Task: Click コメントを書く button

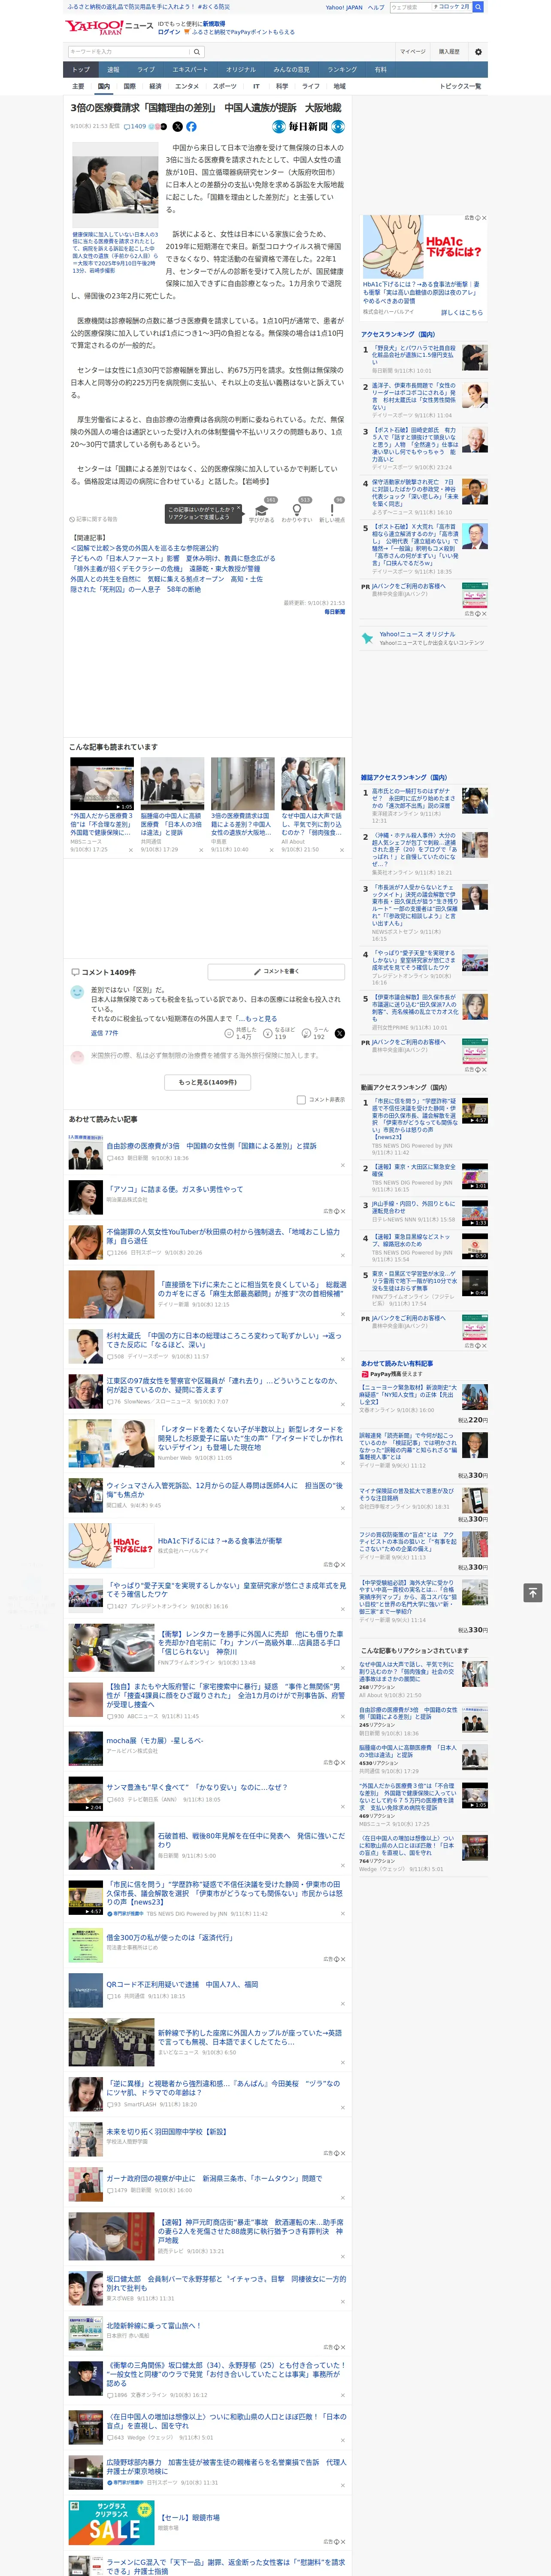Action: [x=277, y=971]
